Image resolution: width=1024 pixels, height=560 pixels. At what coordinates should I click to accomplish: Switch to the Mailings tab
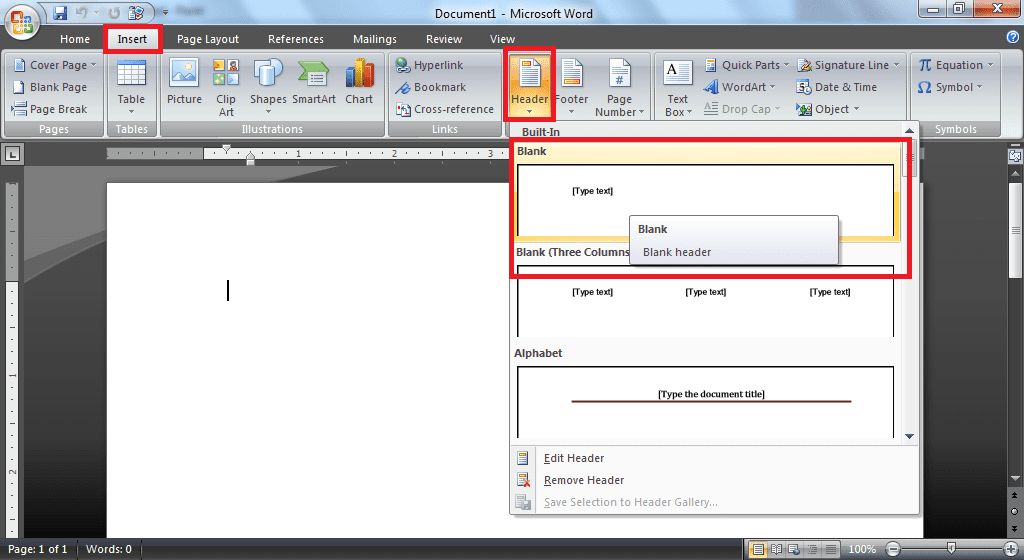(x=375, y=39)
